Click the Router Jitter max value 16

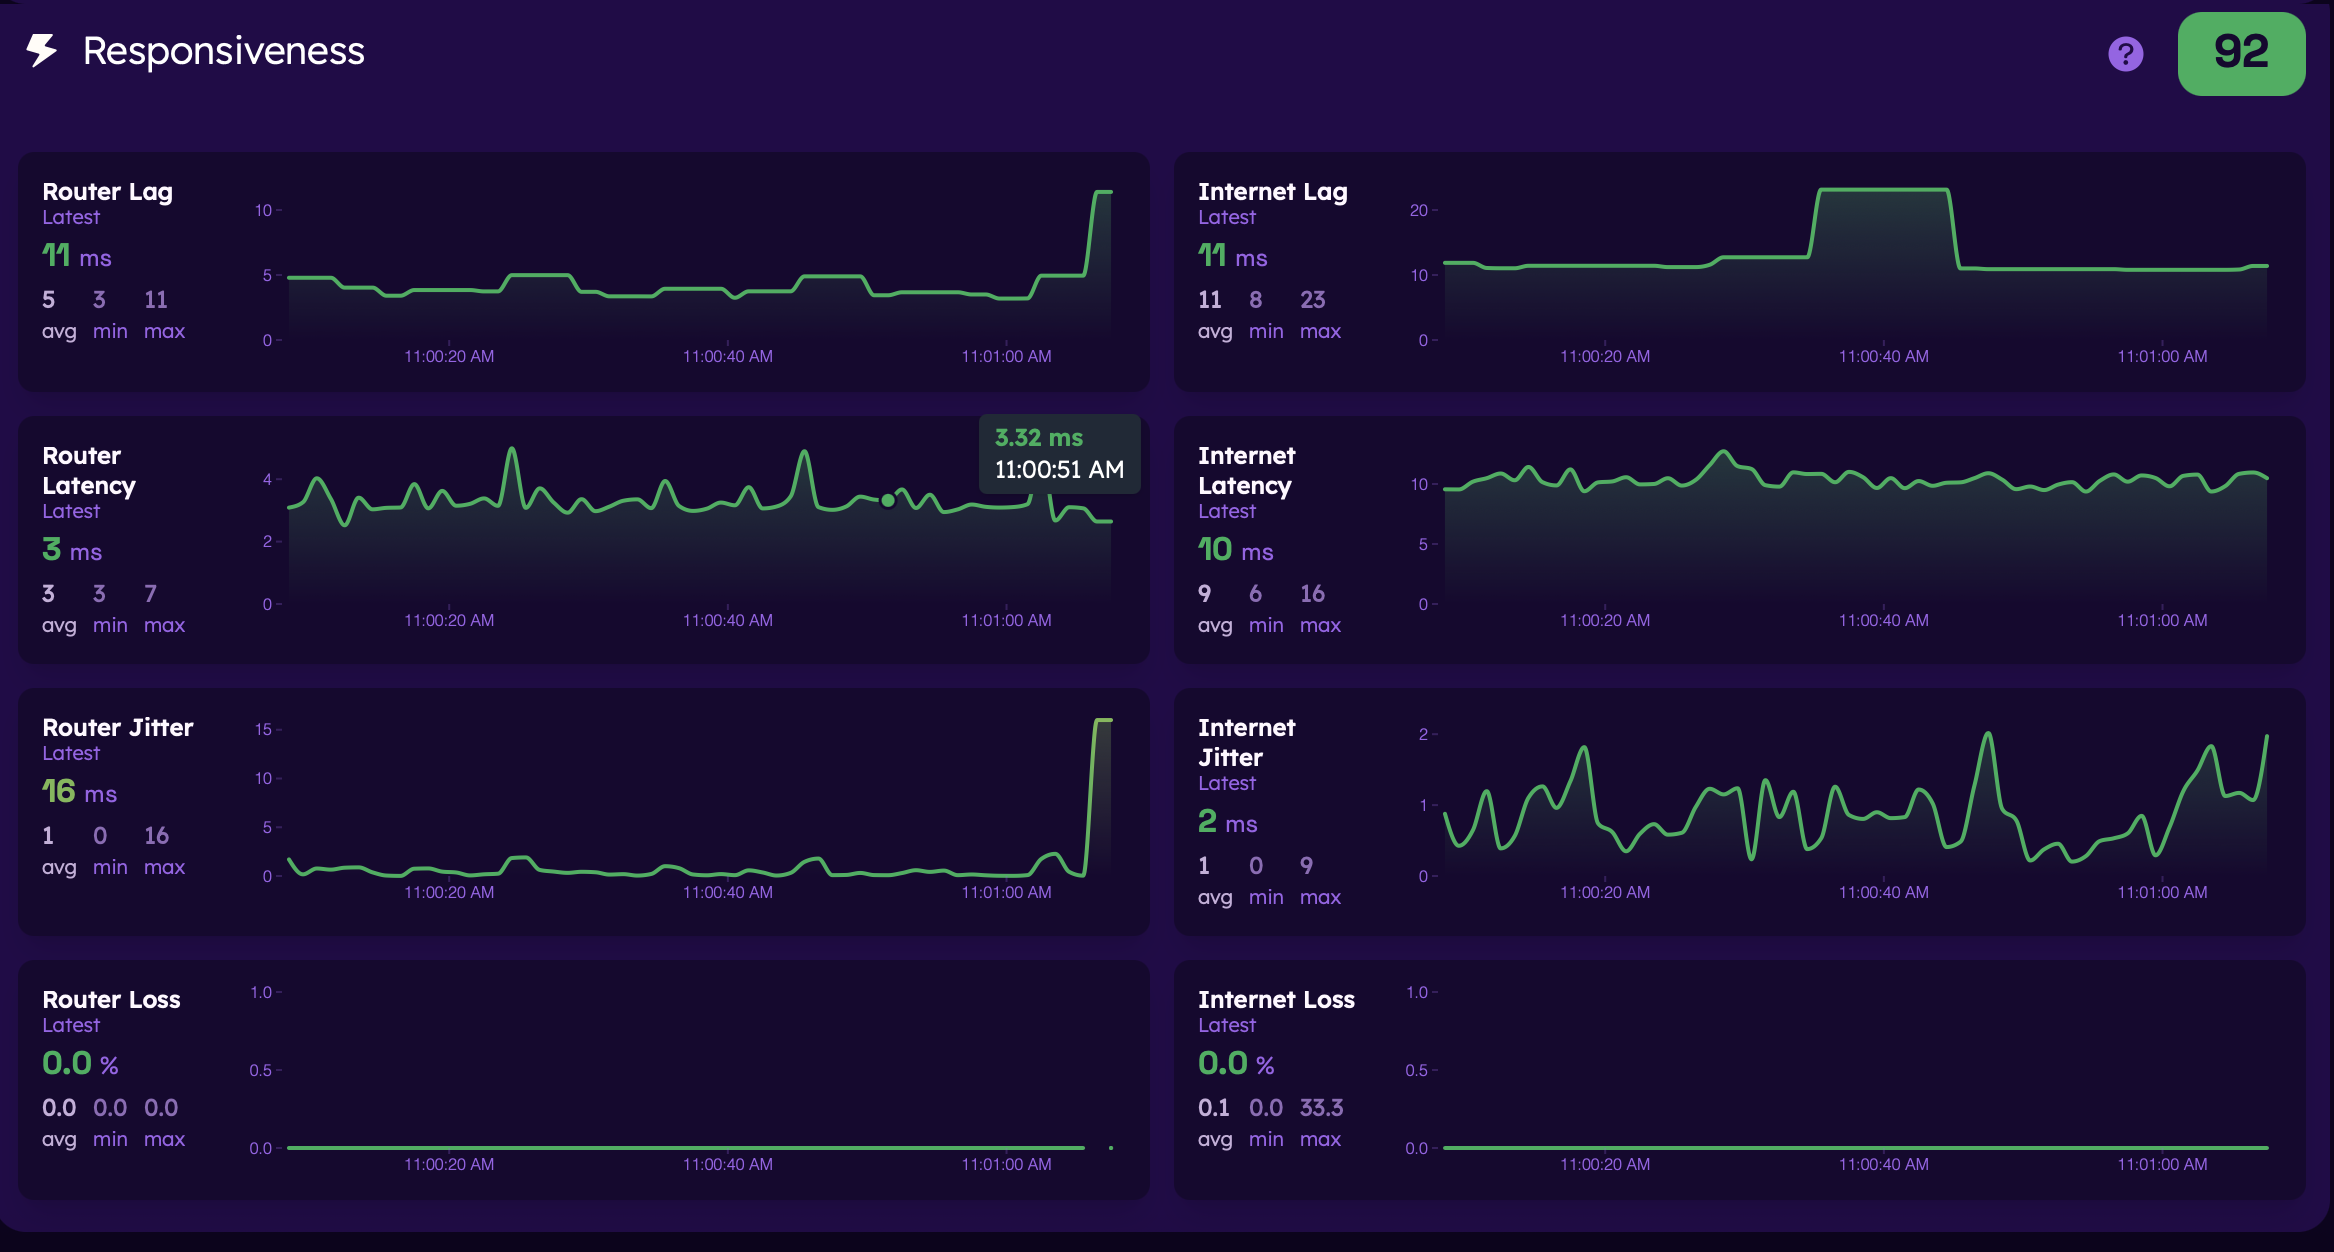tap(156, 835)
